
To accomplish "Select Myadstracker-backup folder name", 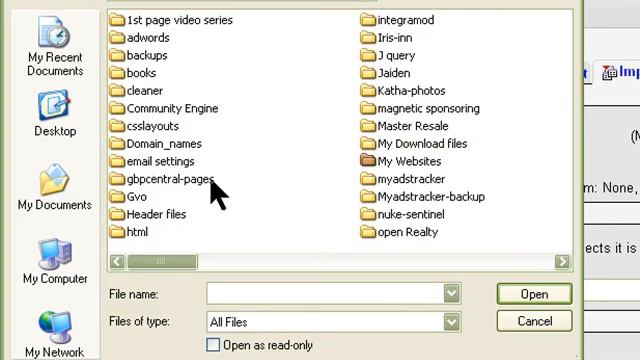I will (x=431, y=197).
